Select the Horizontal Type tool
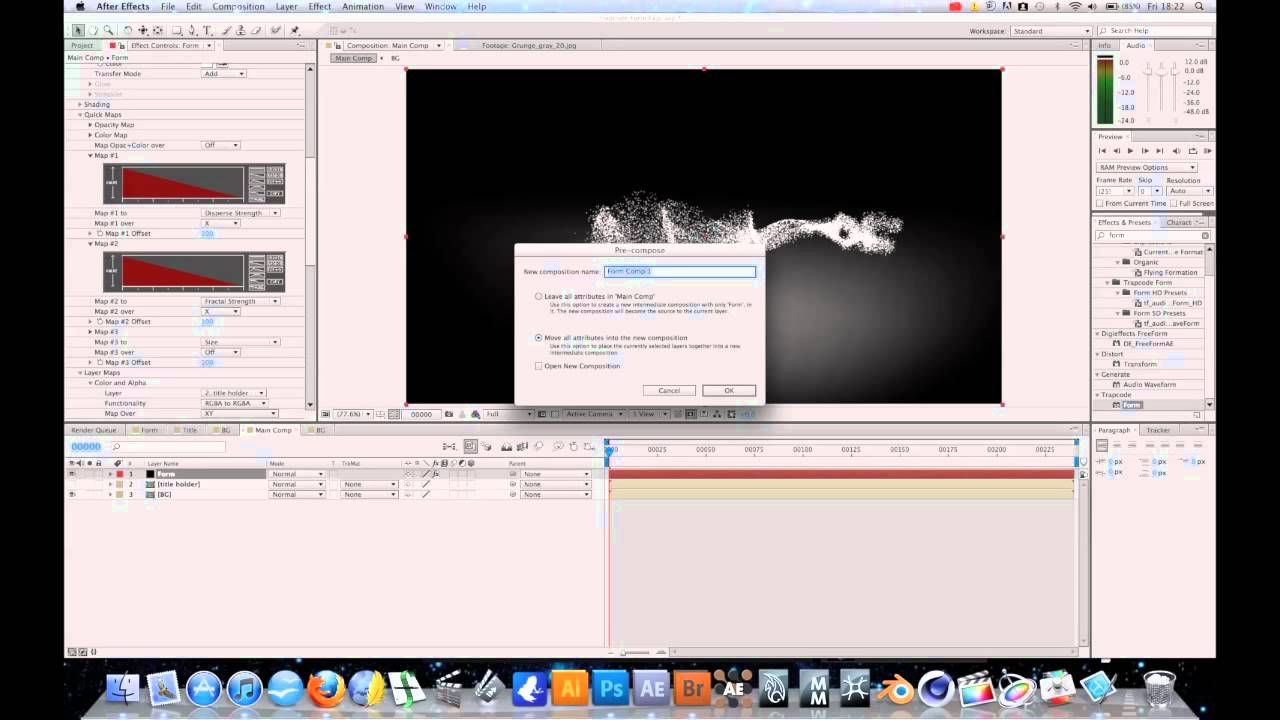Viewport: 1280px width, 720px height. [x=207, y=30]
